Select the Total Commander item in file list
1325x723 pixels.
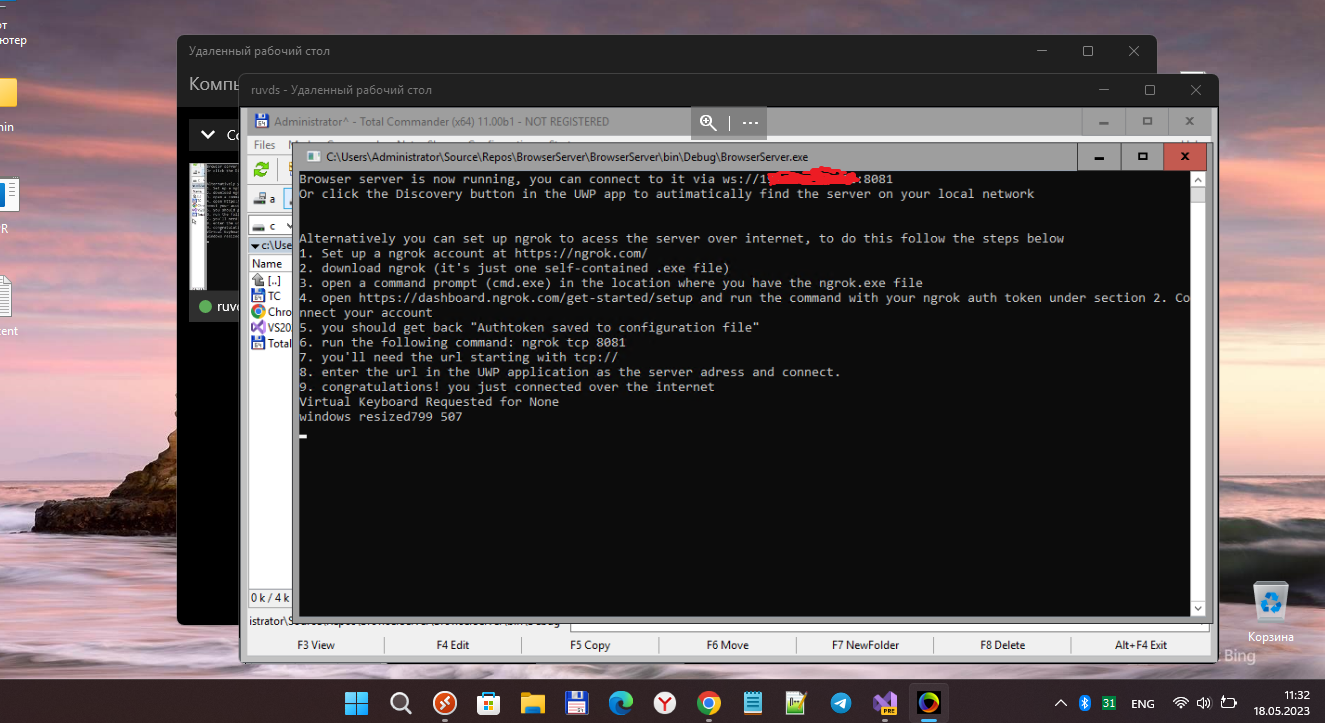[272, 343]
